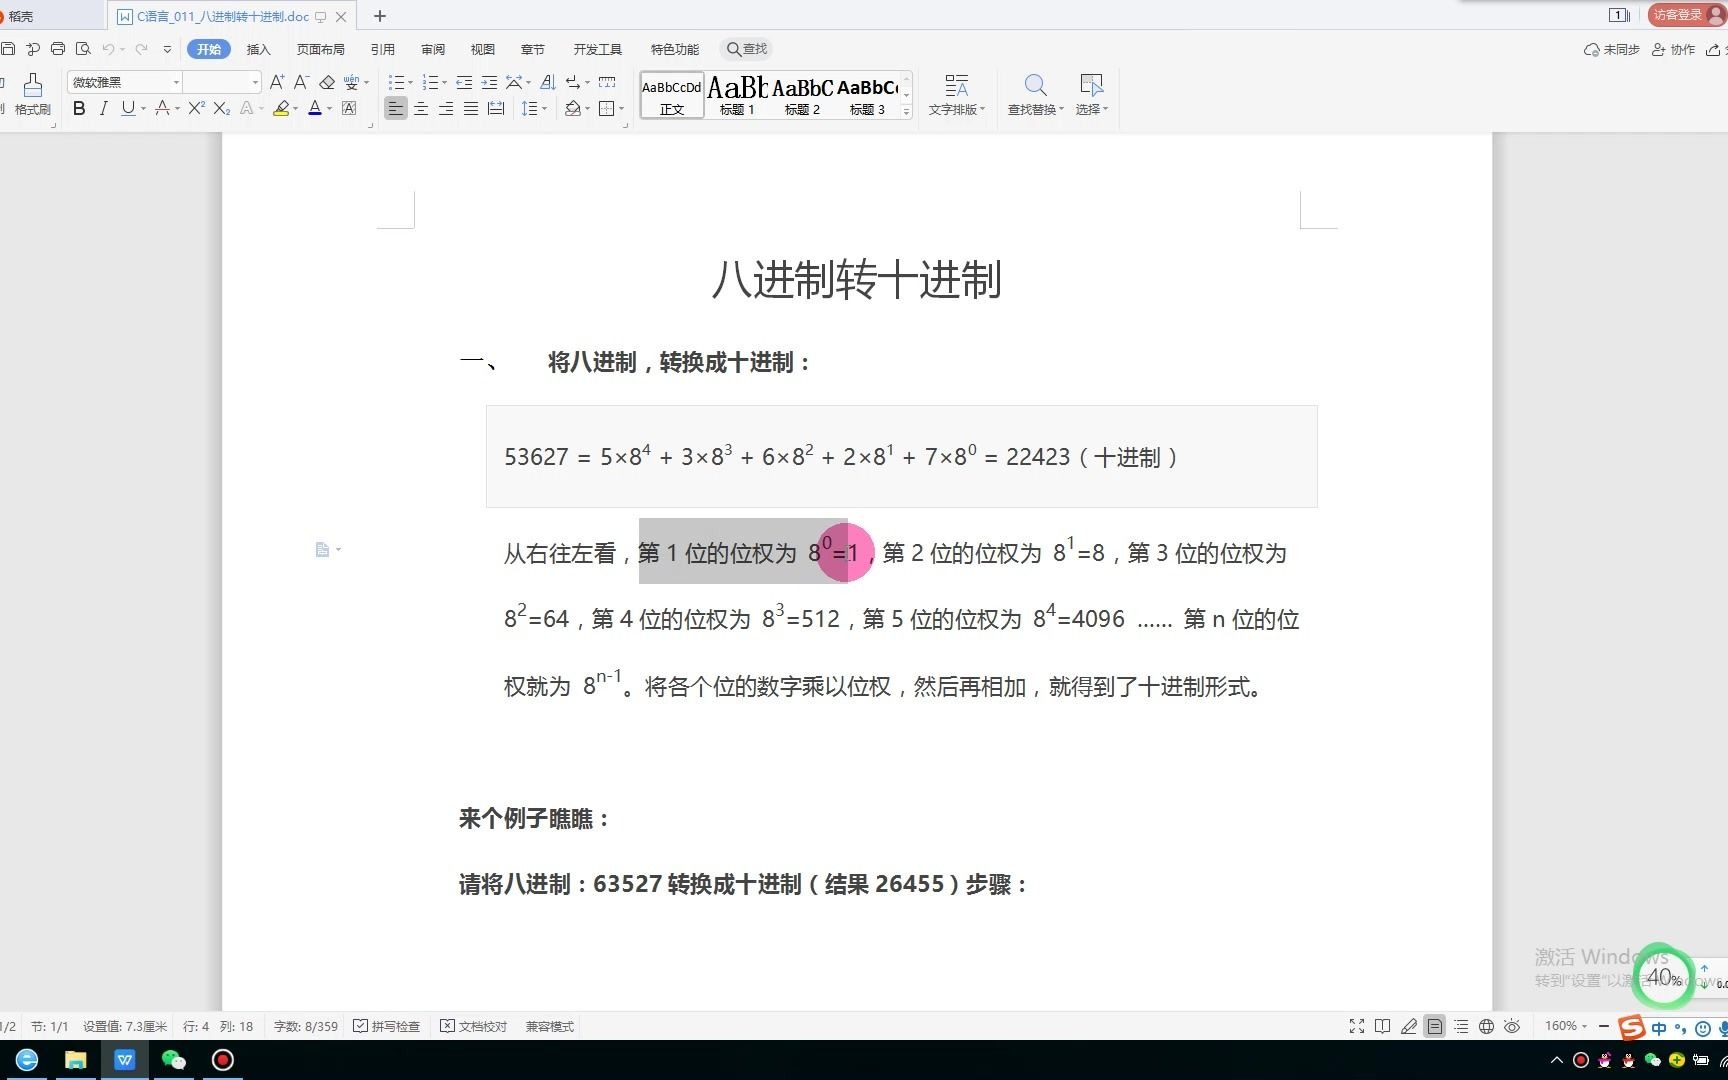
Task: Click the highlighter color swatch
Action: [x=281, y=109]
